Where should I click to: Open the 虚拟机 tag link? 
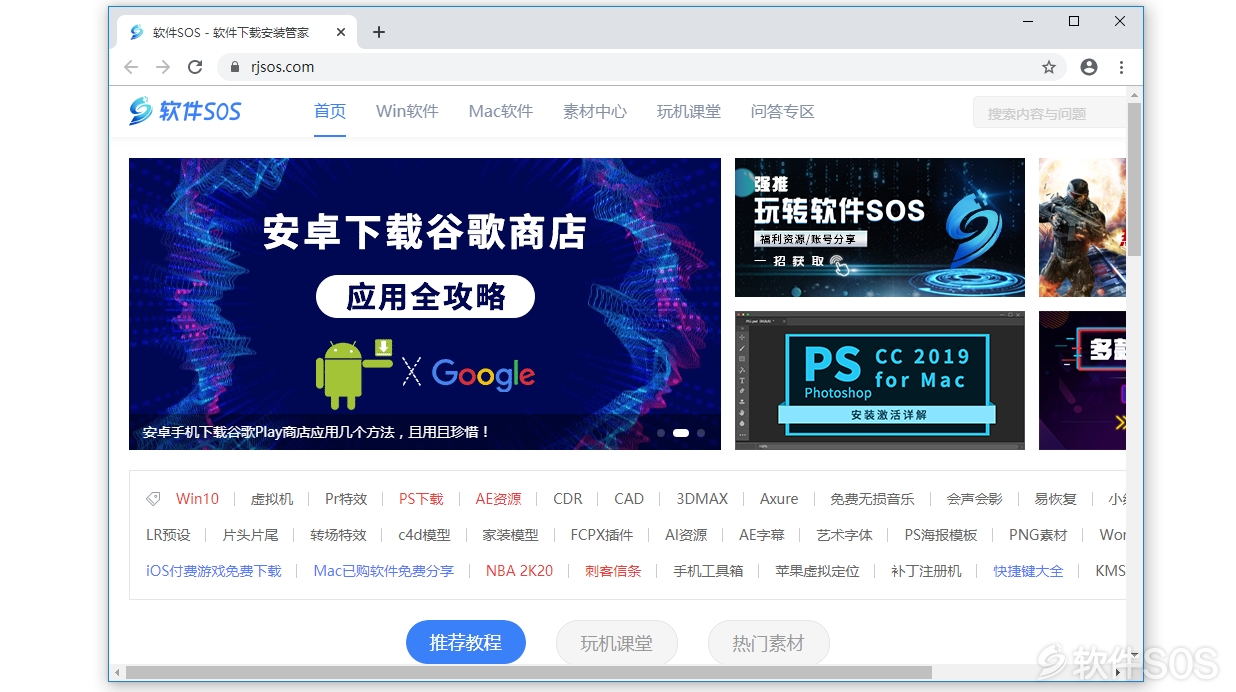(272, 498)
